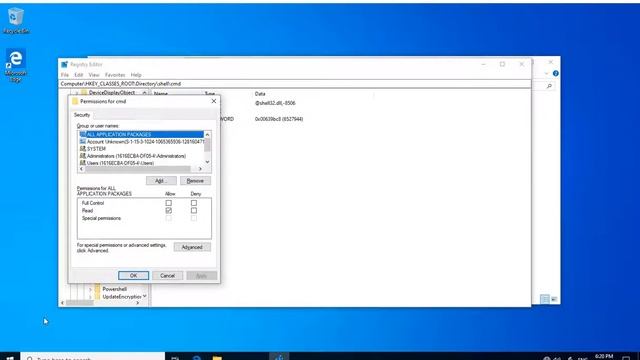The image size is (640, 360).
Task: Click the taskbar search box
Action: pyautogui.click(x=93, y=357)
